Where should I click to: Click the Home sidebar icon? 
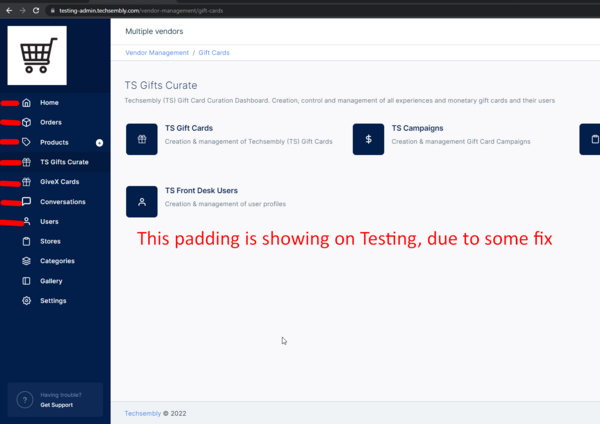(26, 103)
